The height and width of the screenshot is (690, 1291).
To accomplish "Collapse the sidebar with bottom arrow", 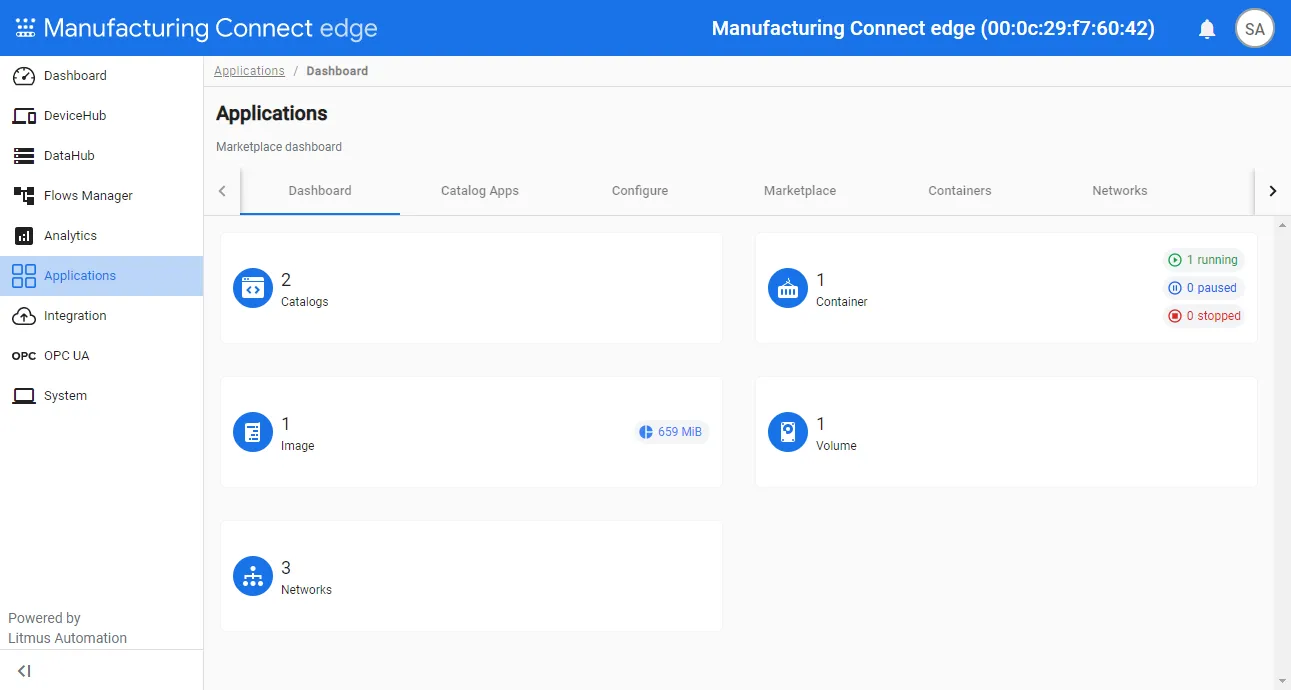I will 24,671.
